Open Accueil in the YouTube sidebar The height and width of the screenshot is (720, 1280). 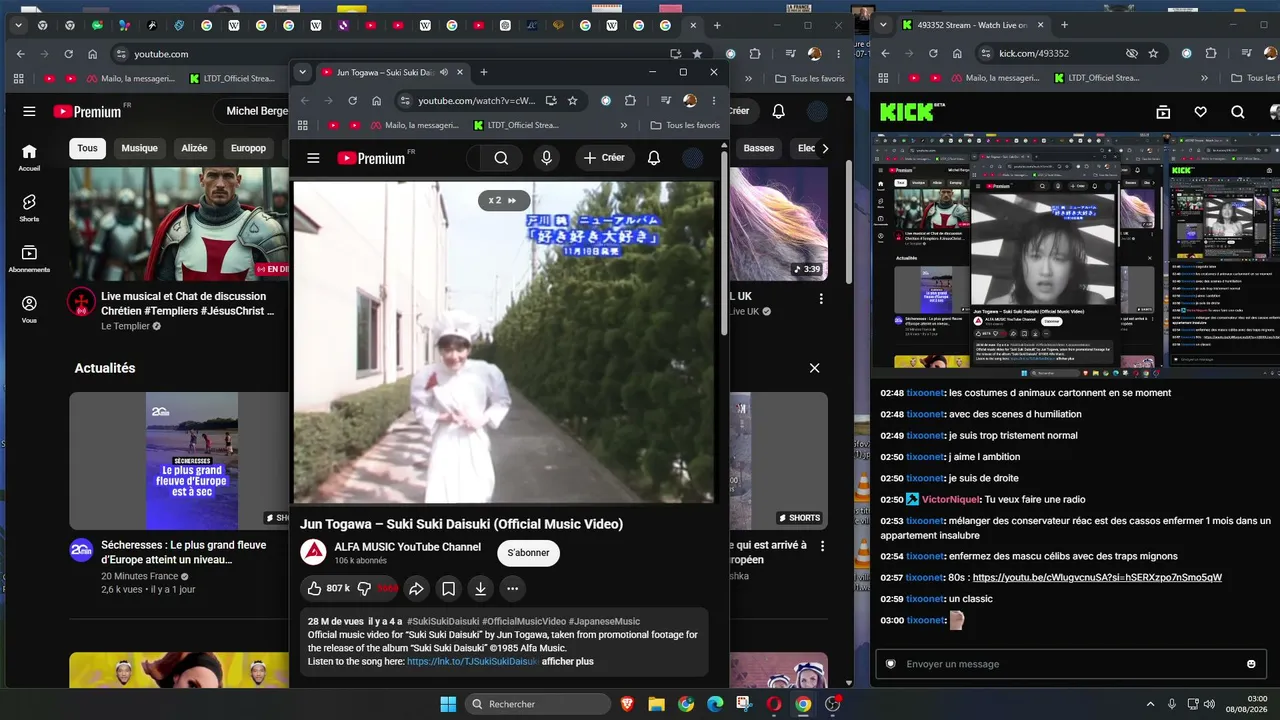click(29, 157)
